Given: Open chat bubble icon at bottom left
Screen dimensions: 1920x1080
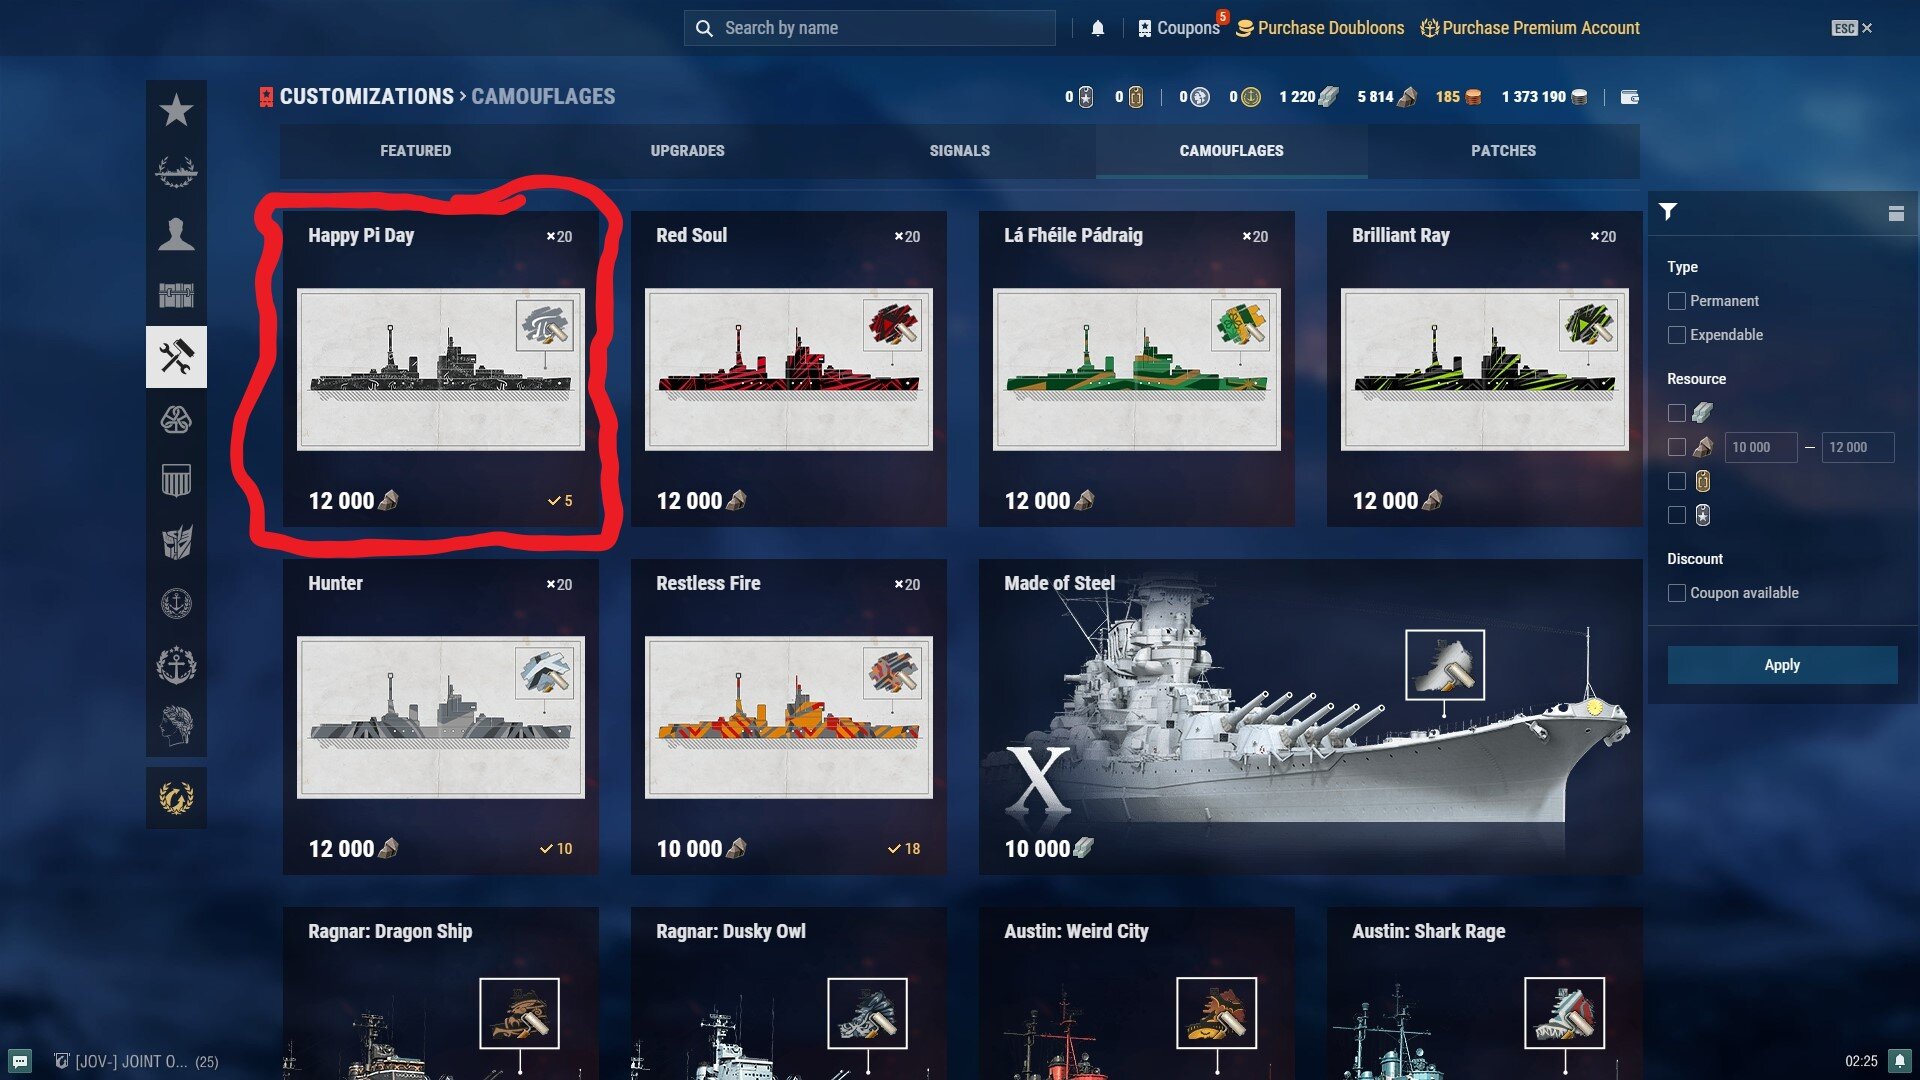Looking at the screenshot, I should coord(20,1061).
